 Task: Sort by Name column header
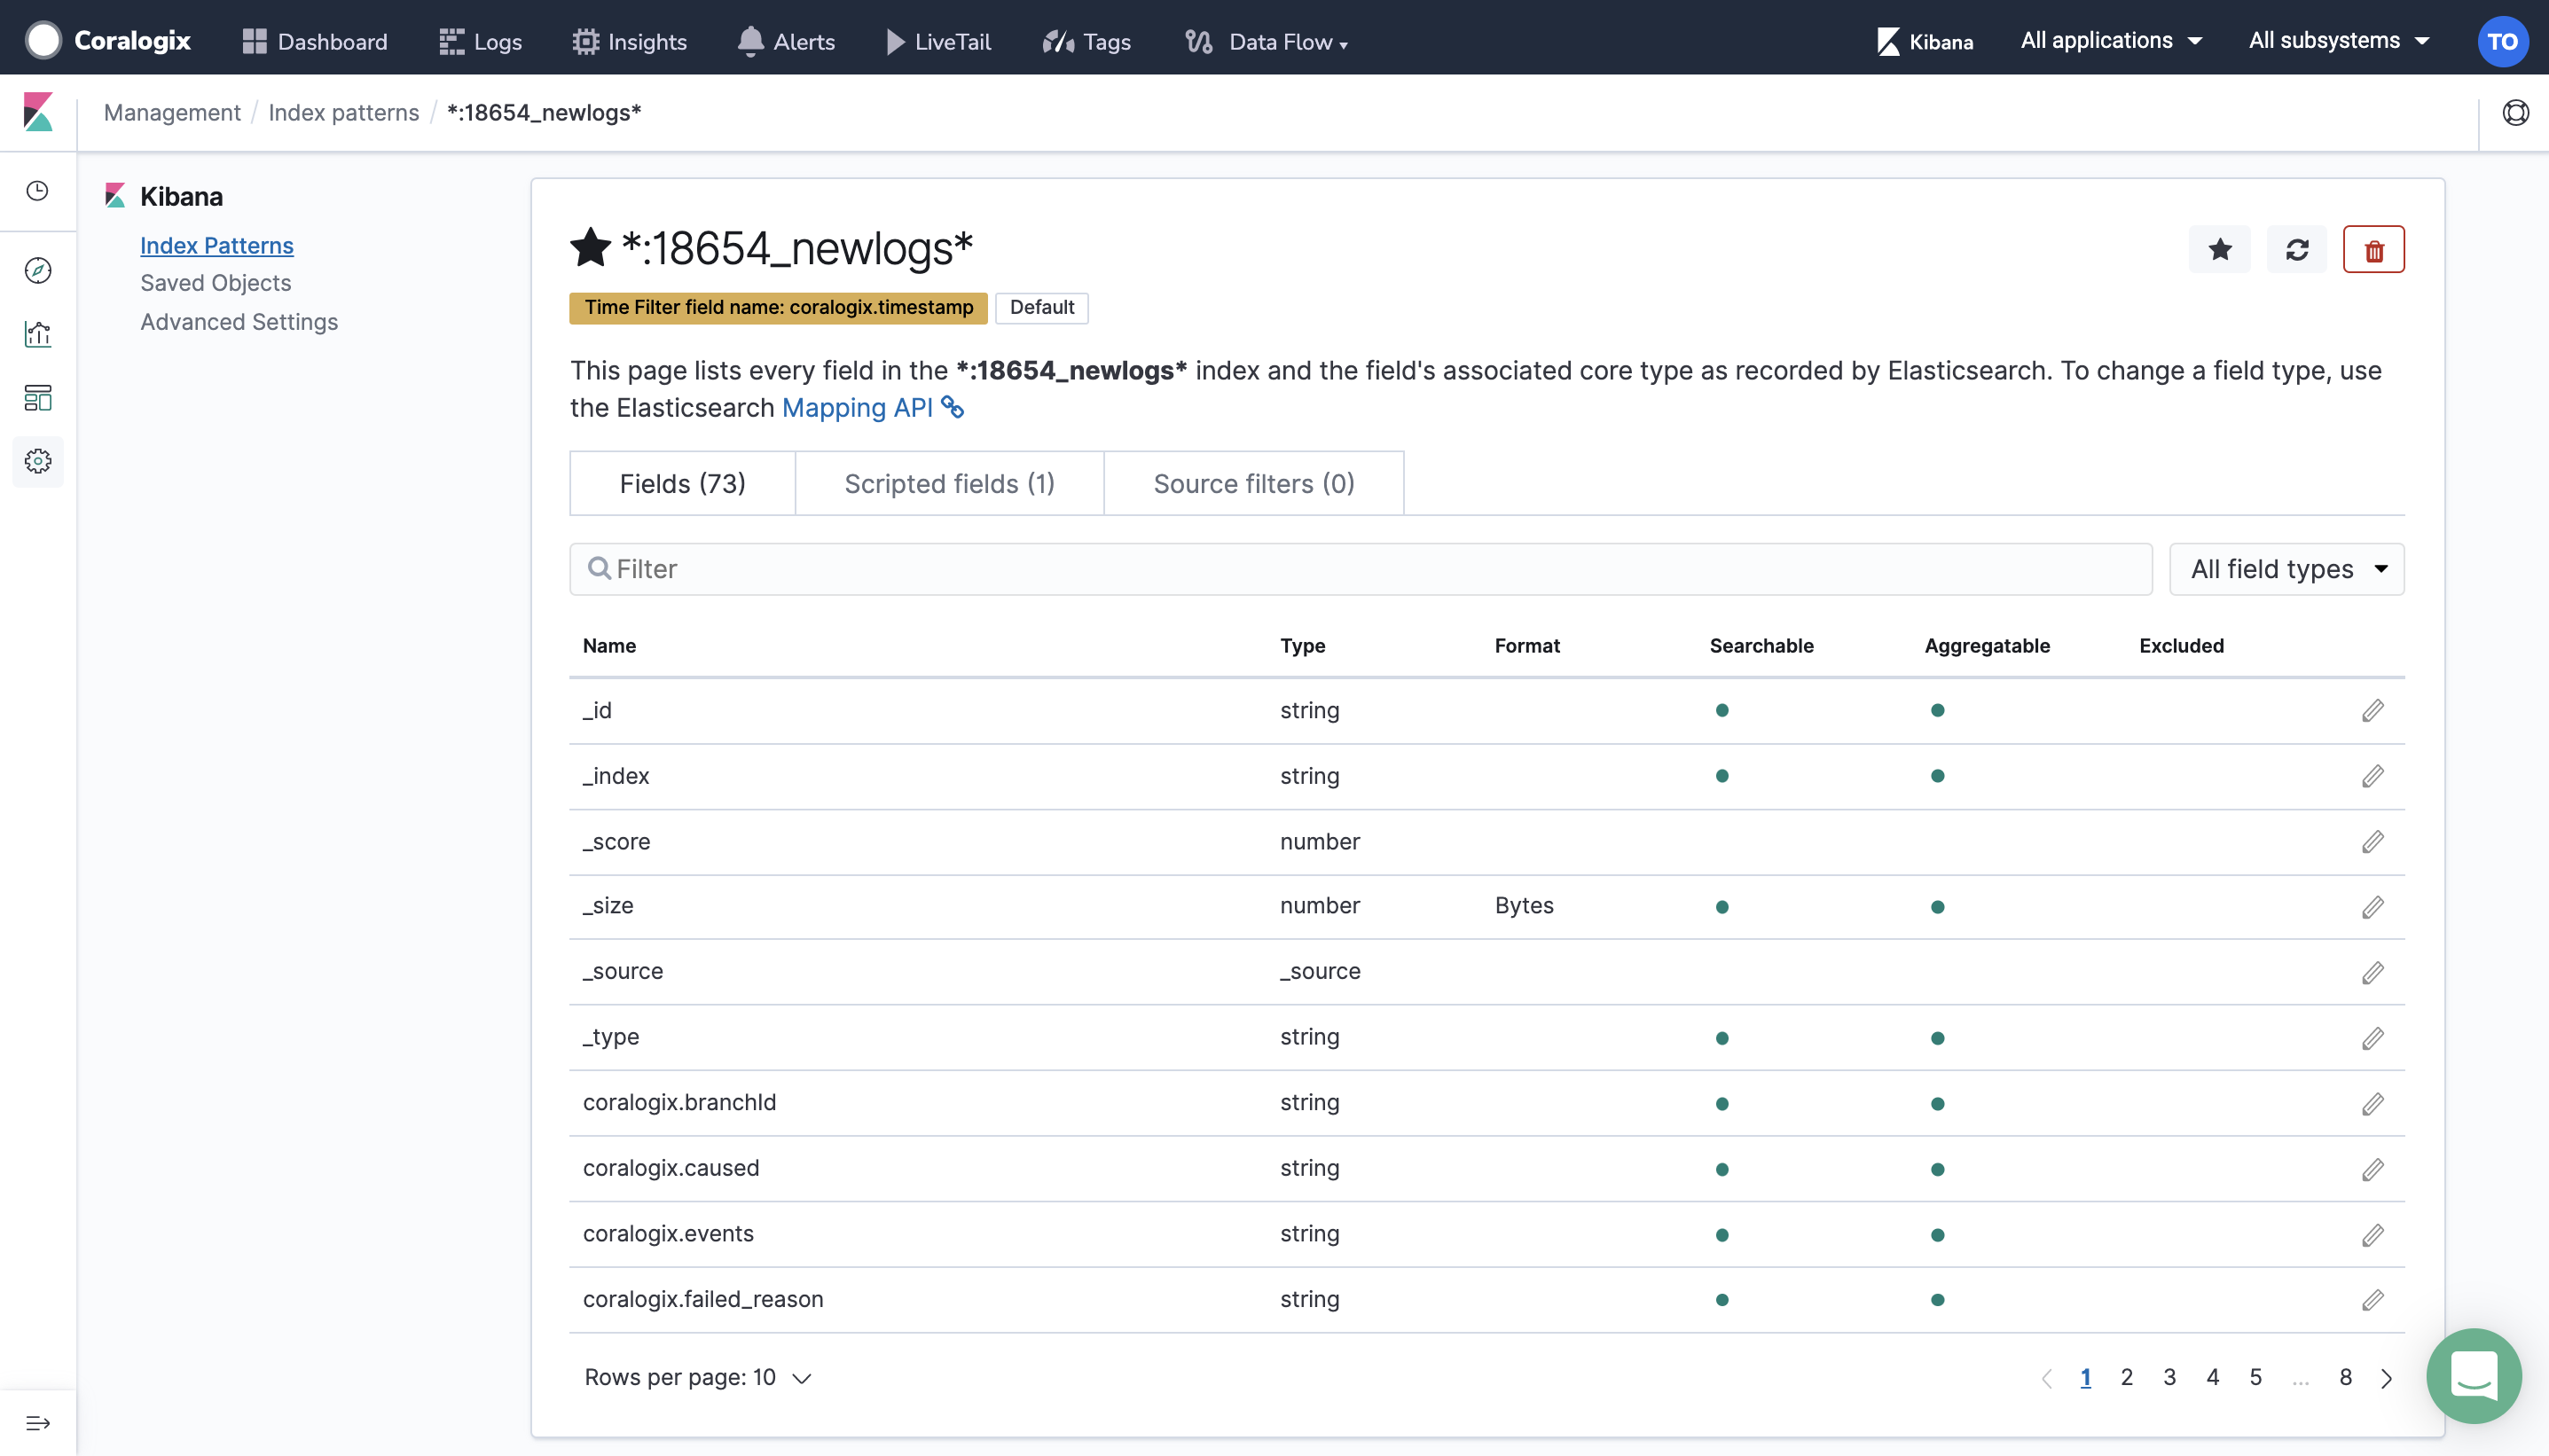pos(610,646)
